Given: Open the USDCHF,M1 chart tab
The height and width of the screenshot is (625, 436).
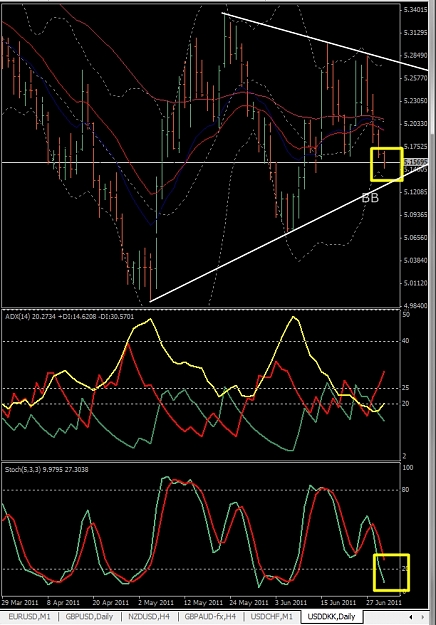Looking at the screenshot, I should (271, 616).
